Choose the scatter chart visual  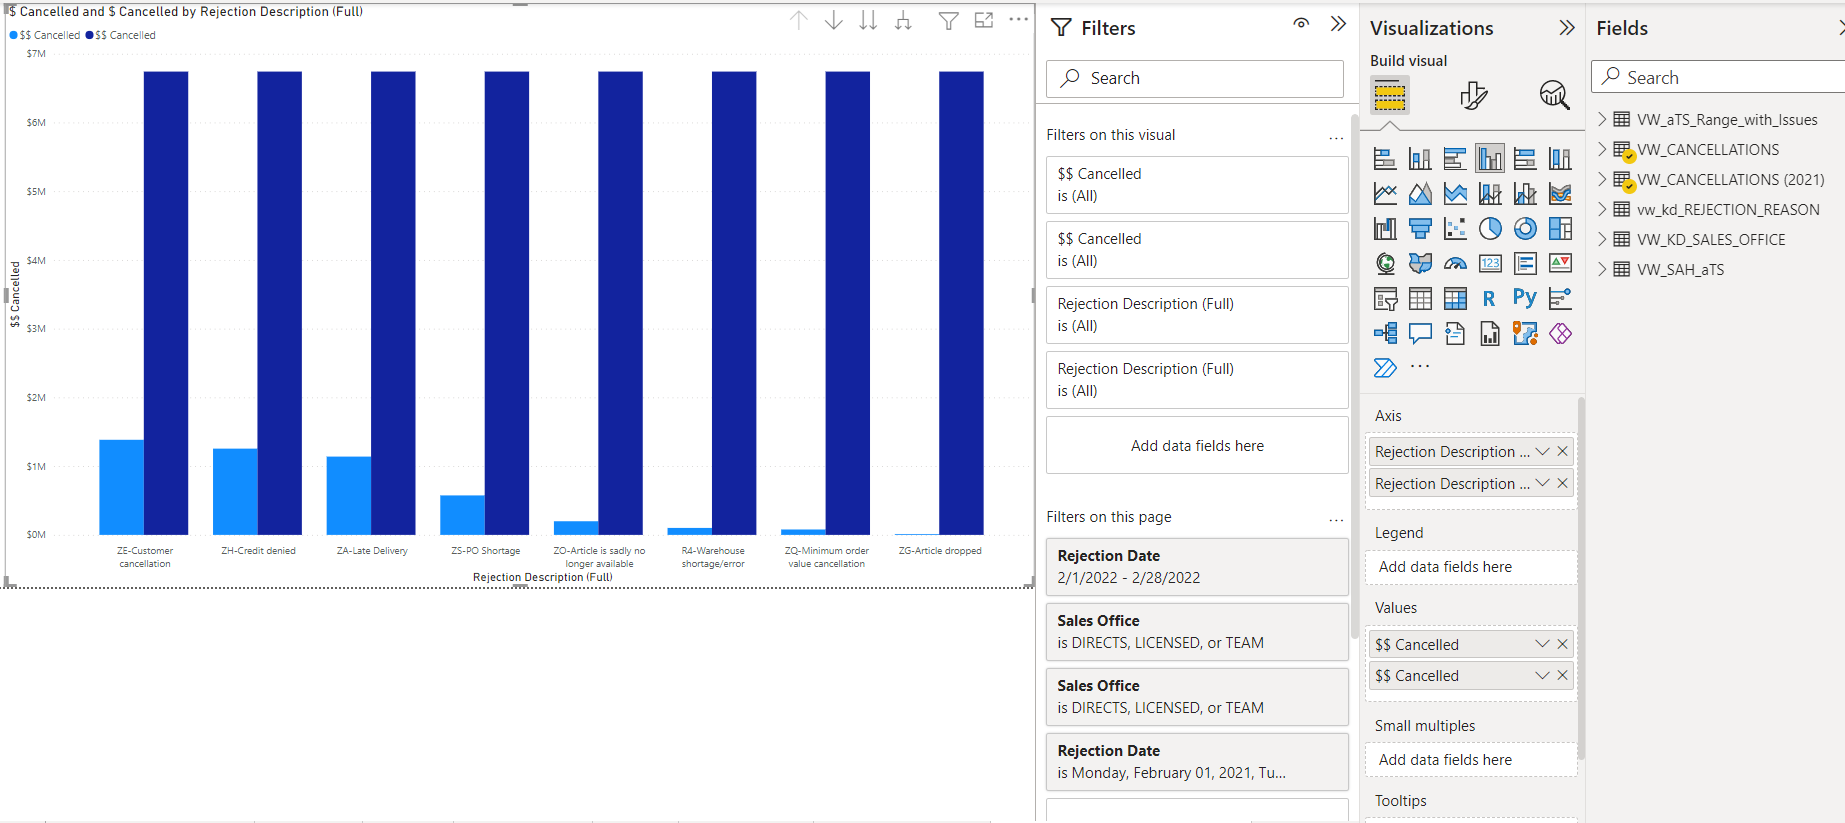(1455, 228)
